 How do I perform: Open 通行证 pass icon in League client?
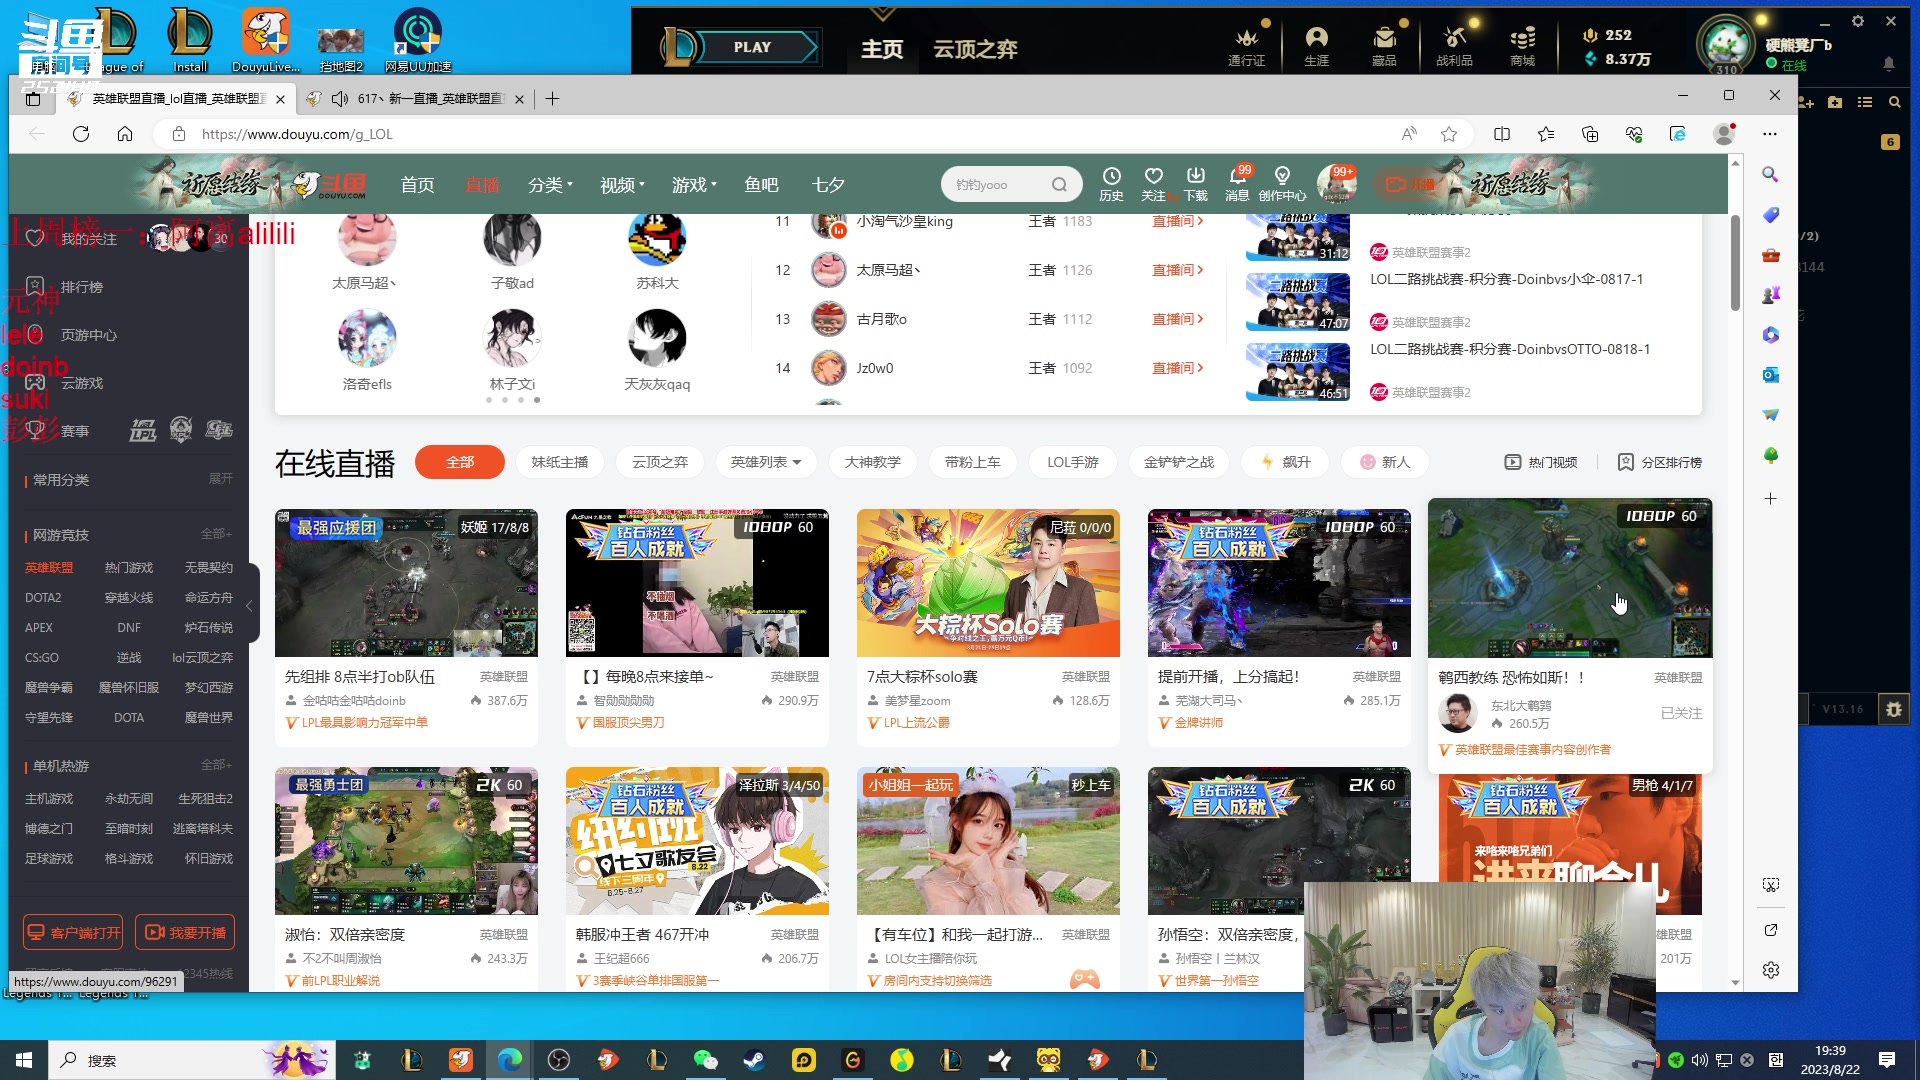click(x=1246, y=46)
